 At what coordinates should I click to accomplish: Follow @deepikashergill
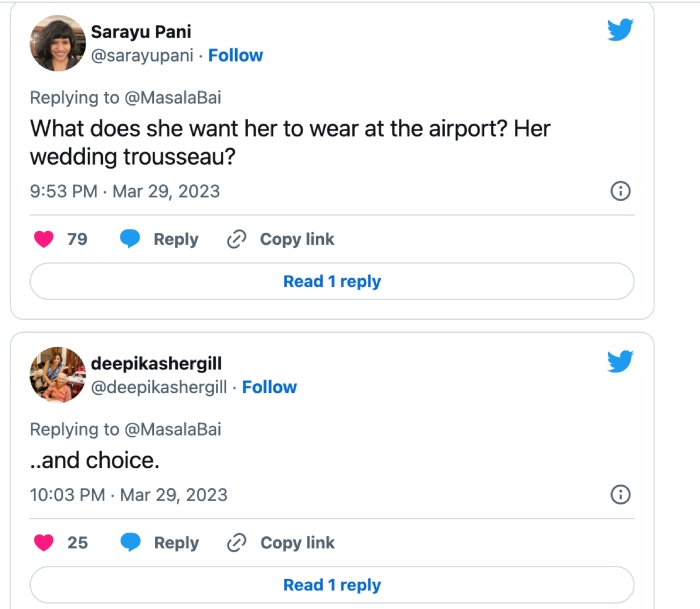pos(269,387)
